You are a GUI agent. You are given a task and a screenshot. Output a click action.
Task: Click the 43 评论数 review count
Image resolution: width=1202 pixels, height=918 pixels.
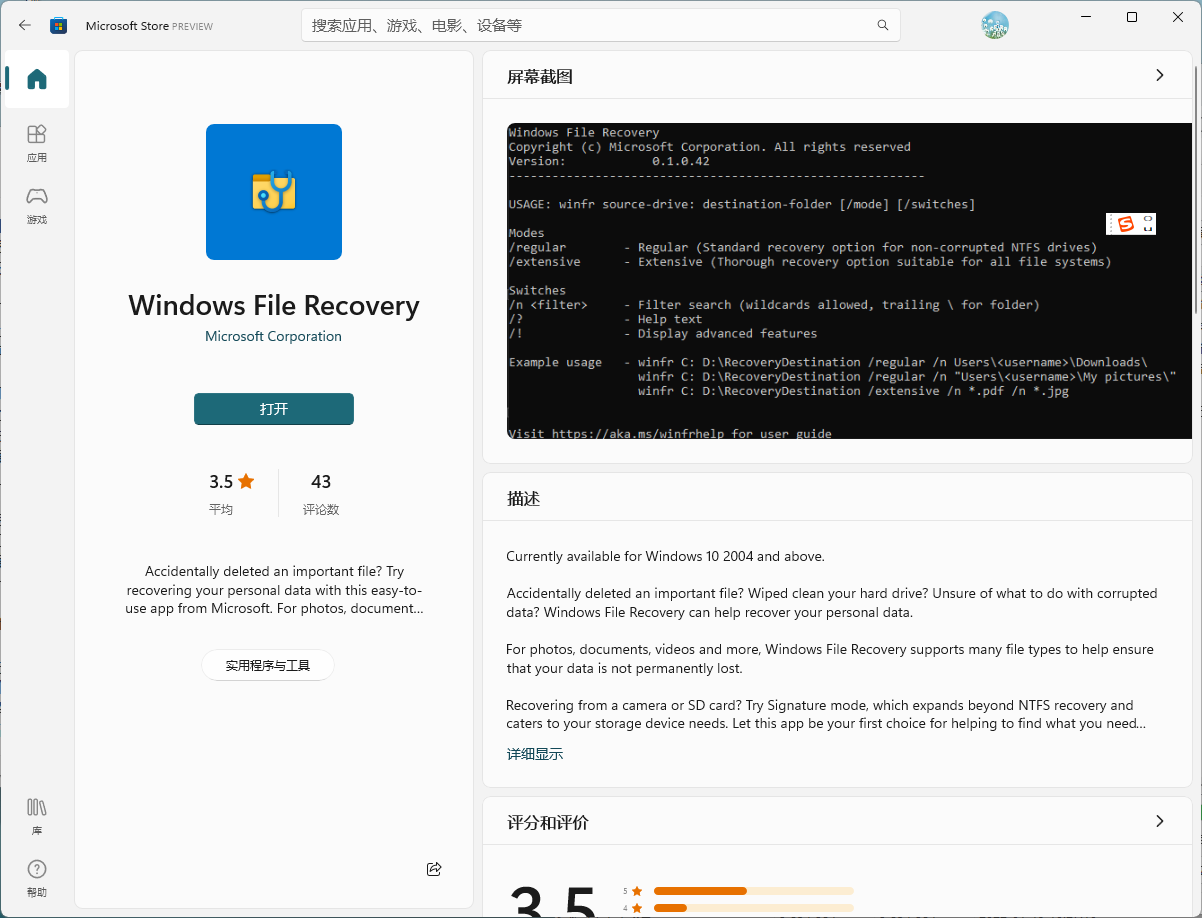point(321,494)
